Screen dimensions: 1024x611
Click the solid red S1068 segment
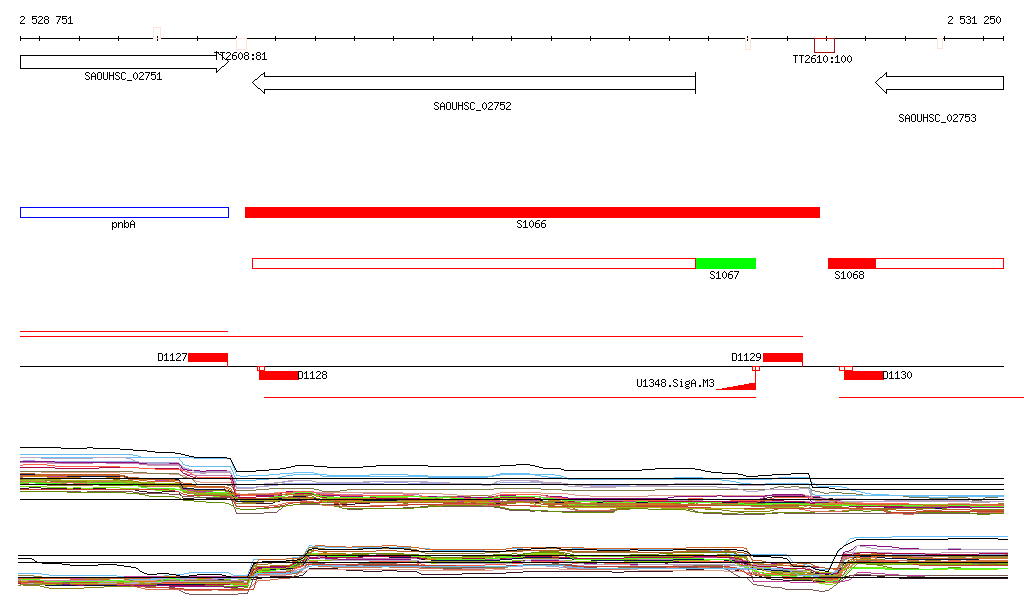(852, 264)
